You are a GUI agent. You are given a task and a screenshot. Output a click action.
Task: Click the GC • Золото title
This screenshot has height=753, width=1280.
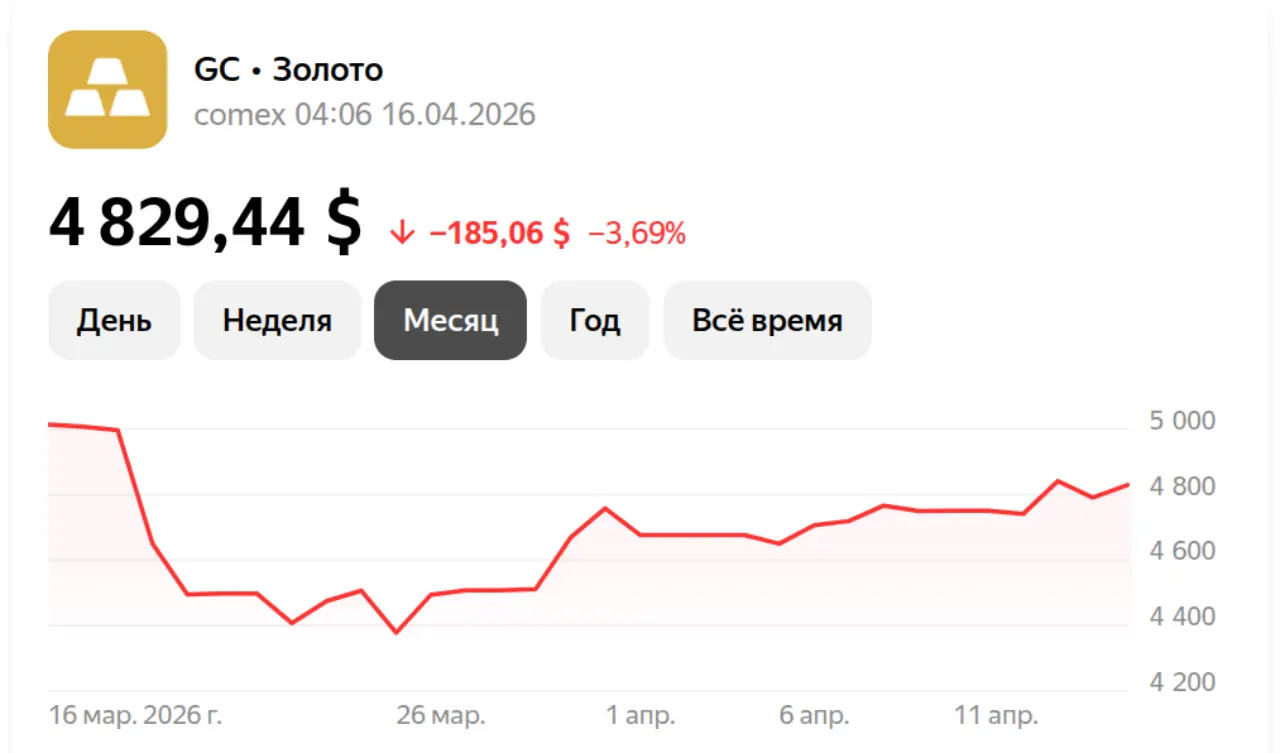(288, 70)
